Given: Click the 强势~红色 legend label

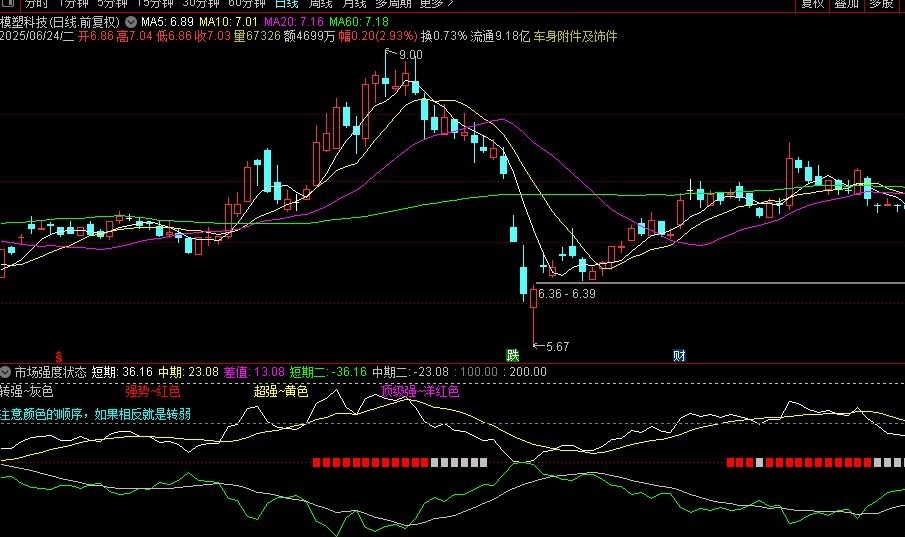Looking at the screenshot, I should [x=153, y=391].
